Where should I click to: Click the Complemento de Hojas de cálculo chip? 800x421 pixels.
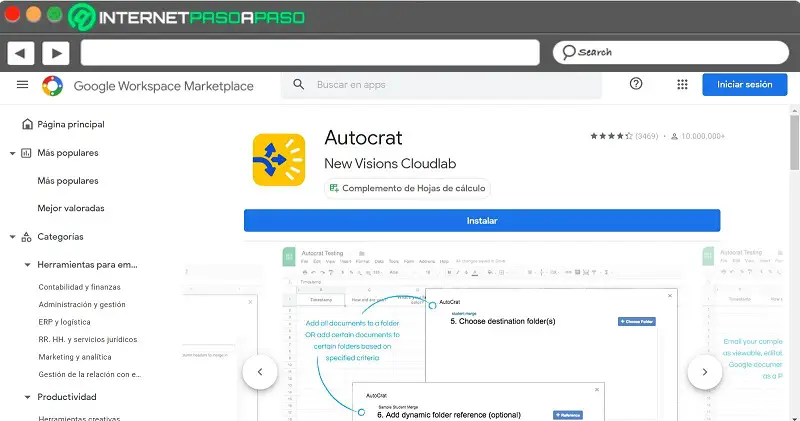[x=408, y=188]
